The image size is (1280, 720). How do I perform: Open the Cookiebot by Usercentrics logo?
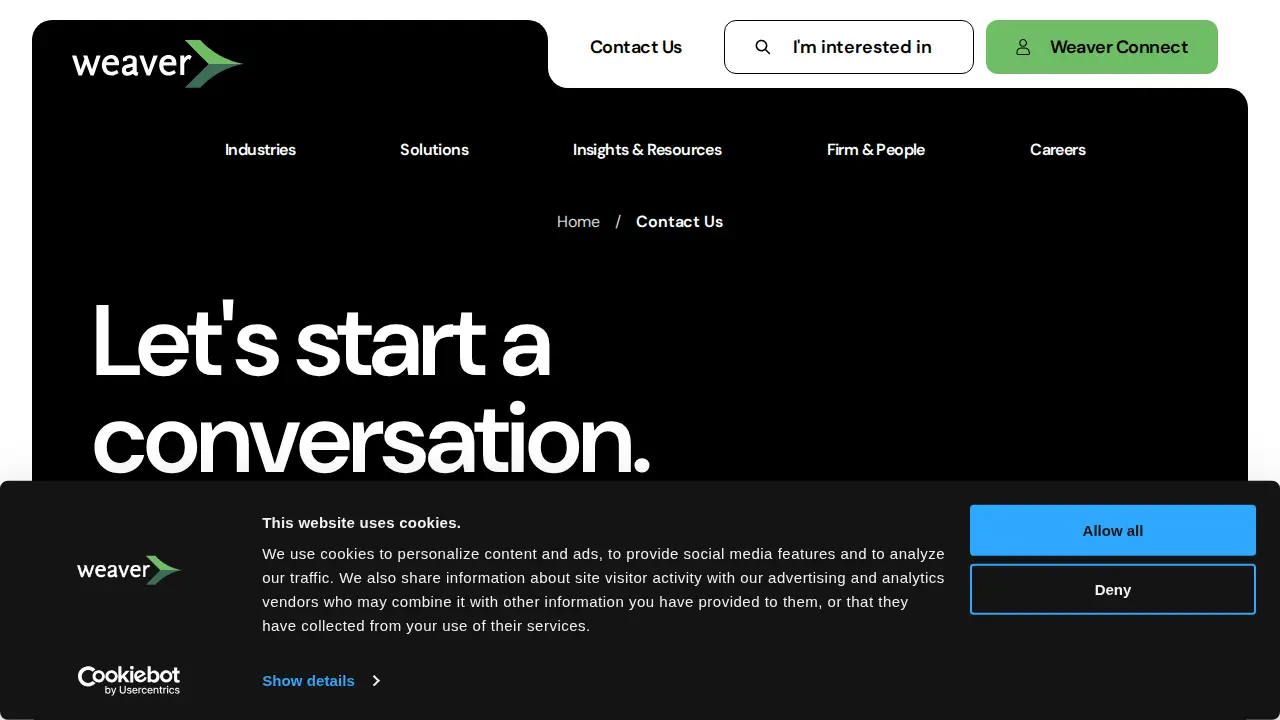[x=129, y=680]
